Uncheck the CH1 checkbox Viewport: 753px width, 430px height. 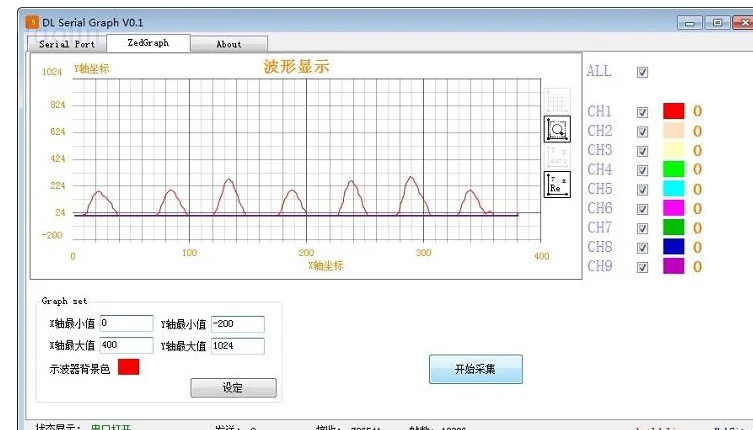point(642,112)
